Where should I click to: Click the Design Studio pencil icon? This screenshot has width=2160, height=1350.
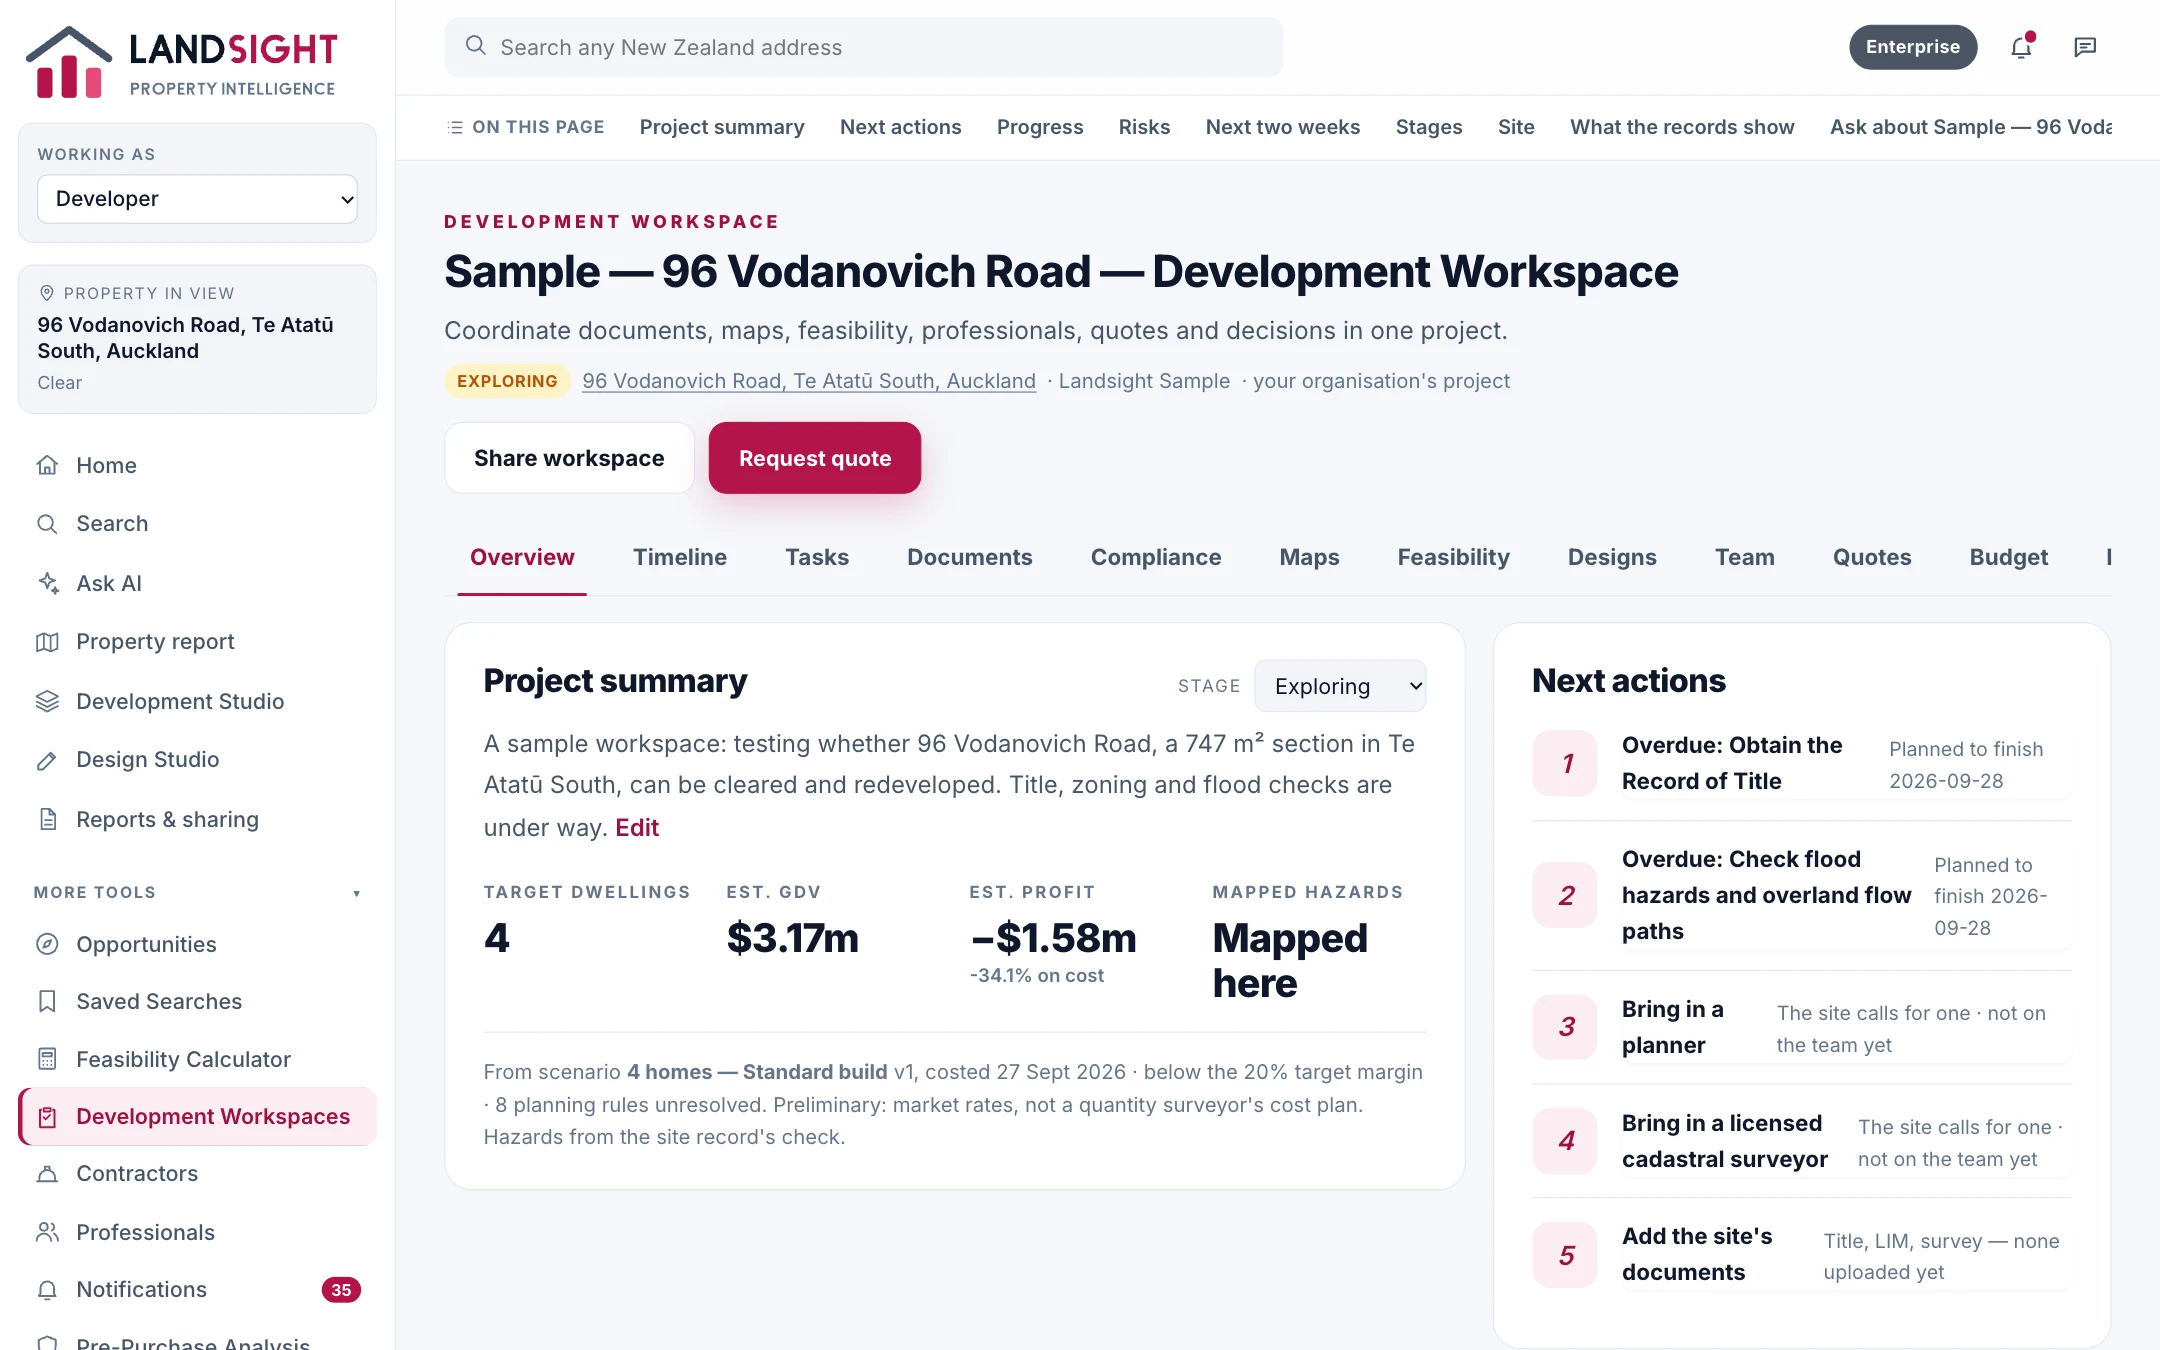pyautogui.click(x=47, y=760)
